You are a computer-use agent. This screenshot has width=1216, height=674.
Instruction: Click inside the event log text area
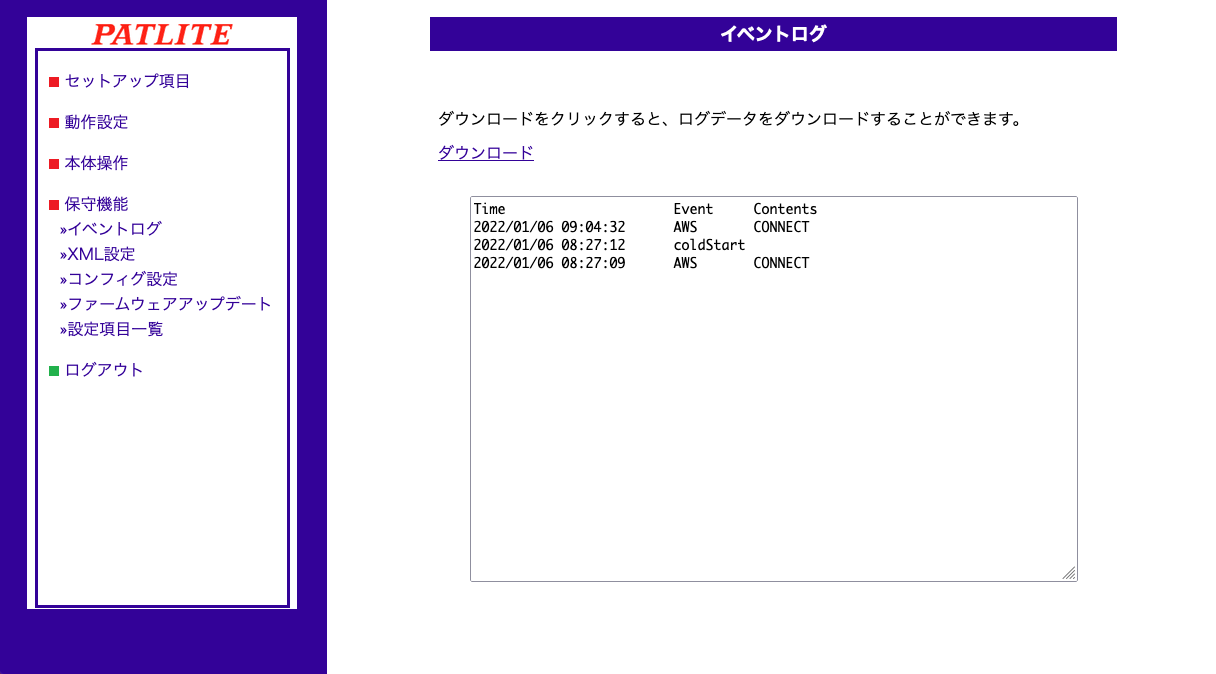point(773,420)
